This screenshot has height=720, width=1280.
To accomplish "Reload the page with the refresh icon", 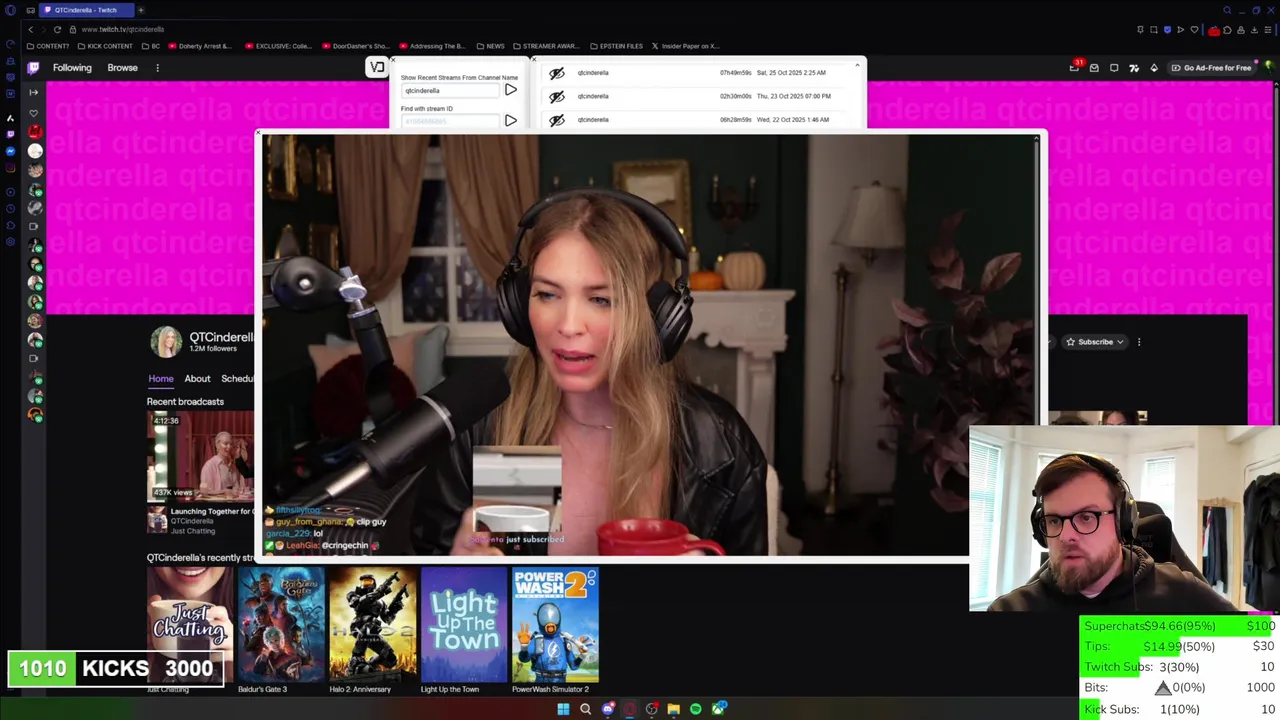I will [57, 29].
